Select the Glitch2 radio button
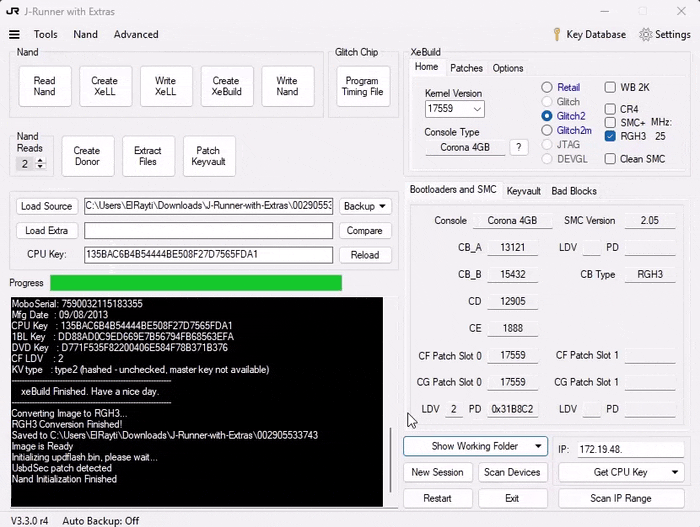 coord(547,116)
